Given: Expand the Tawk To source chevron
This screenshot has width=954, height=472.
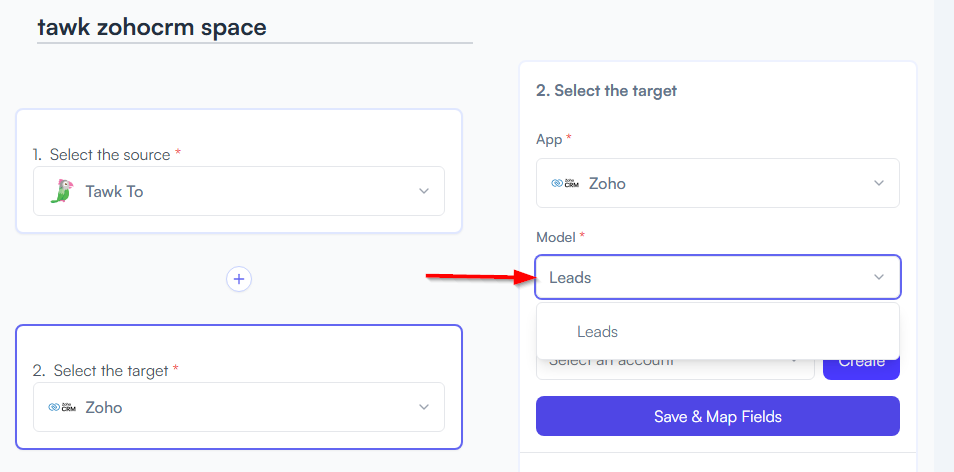Looking at the screenshot, I should tap(424, 191).
